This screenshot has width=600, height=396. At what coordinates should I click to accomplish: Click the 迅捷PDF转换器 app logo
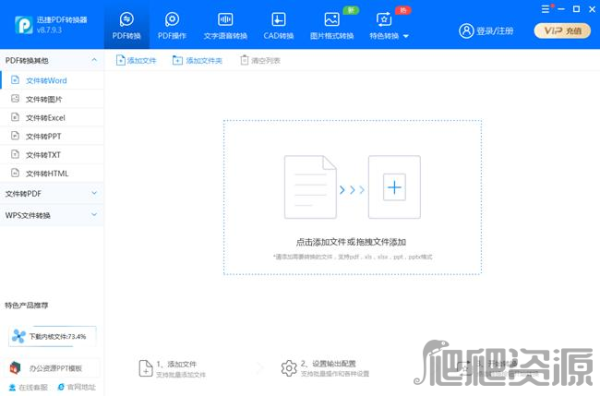24,25
